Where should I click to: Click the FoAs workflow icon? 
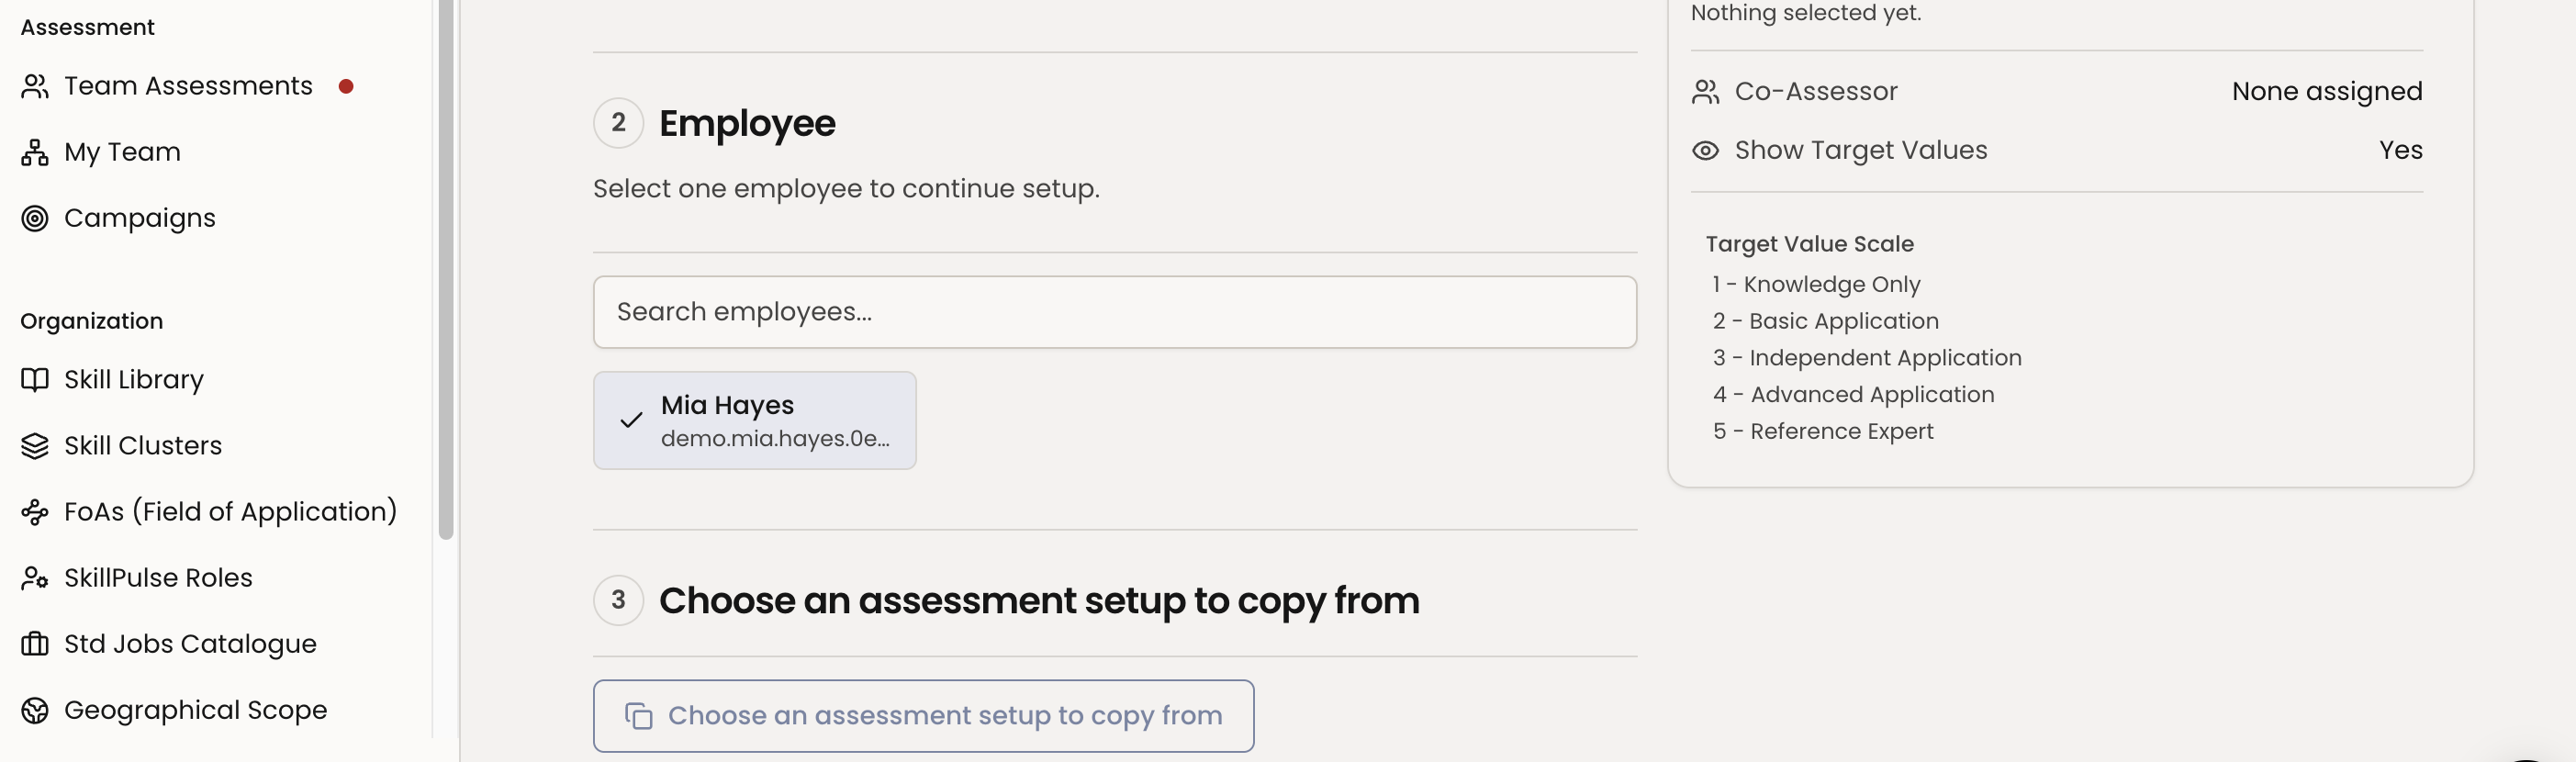pyautogui.click(x=35, y=512)
